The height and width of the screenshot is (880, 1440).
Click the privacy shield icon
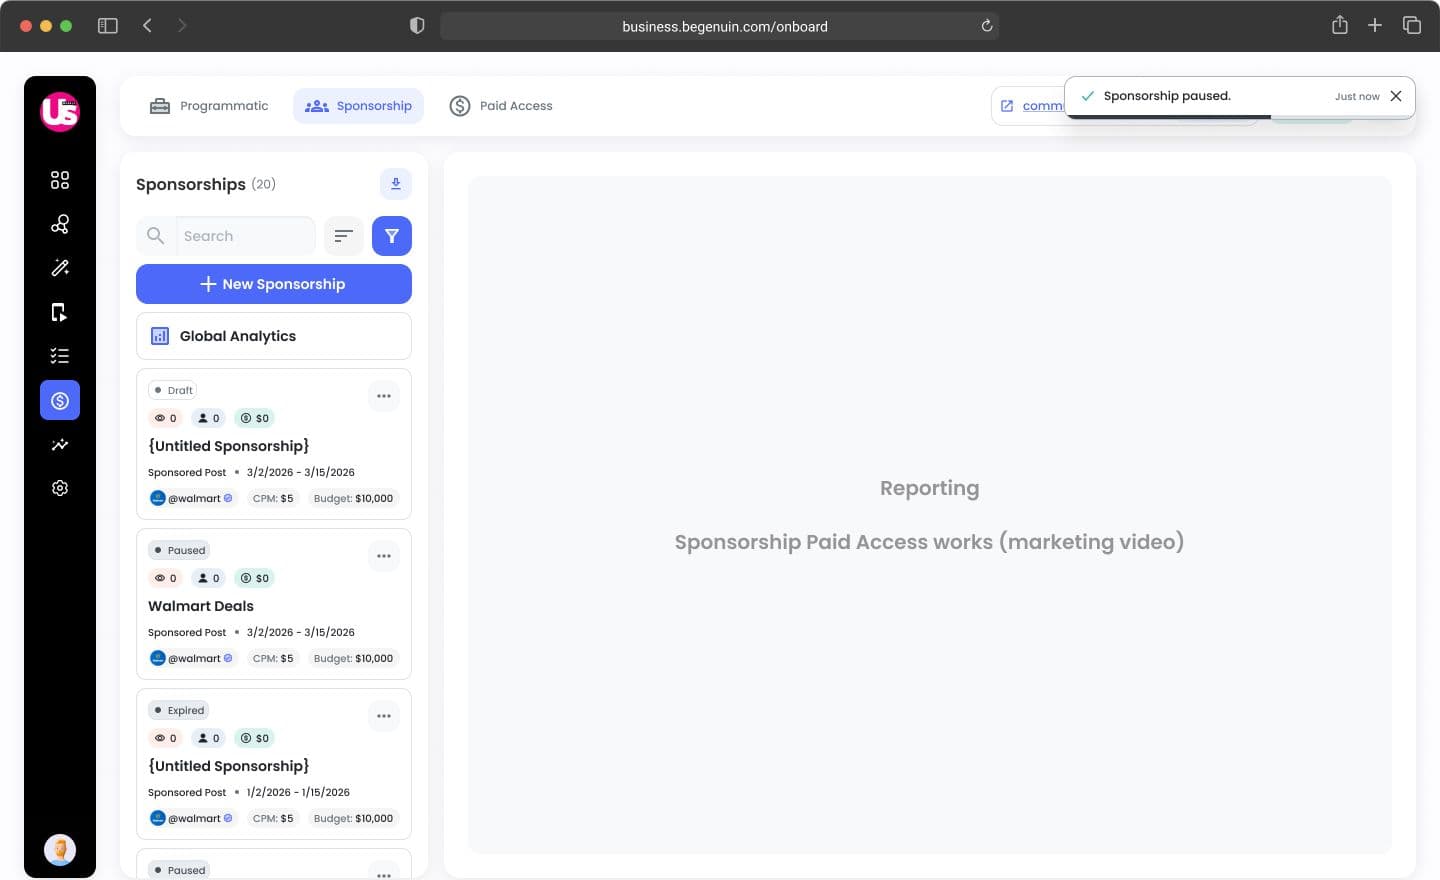pos(417,26)
